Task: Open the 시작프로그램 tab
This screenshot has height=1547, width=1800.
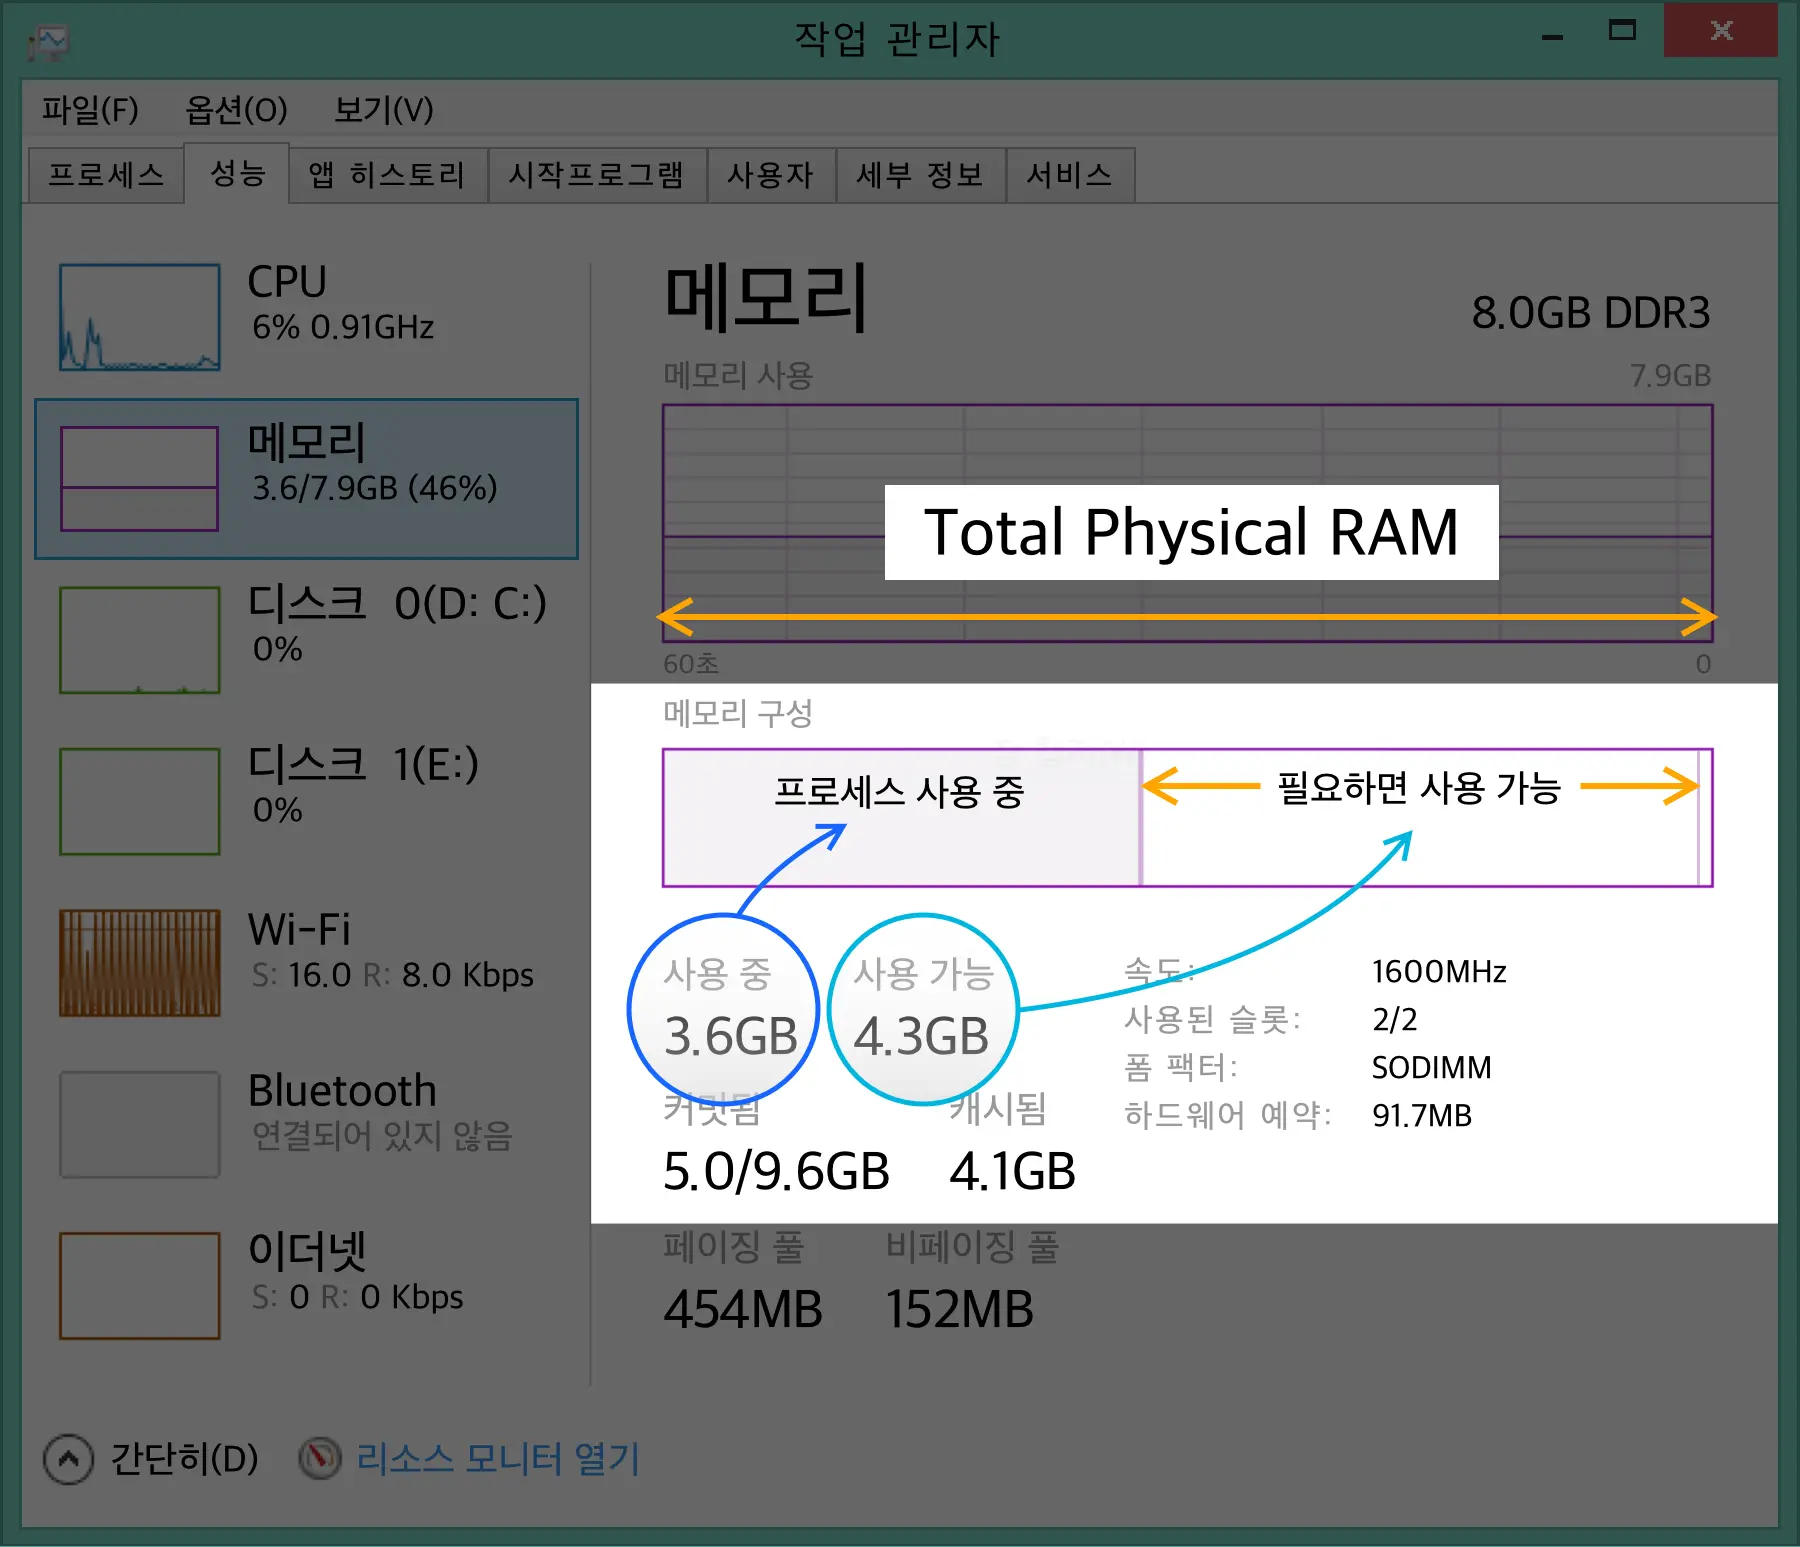Action: pyautogui.click(x=596, y=175)
